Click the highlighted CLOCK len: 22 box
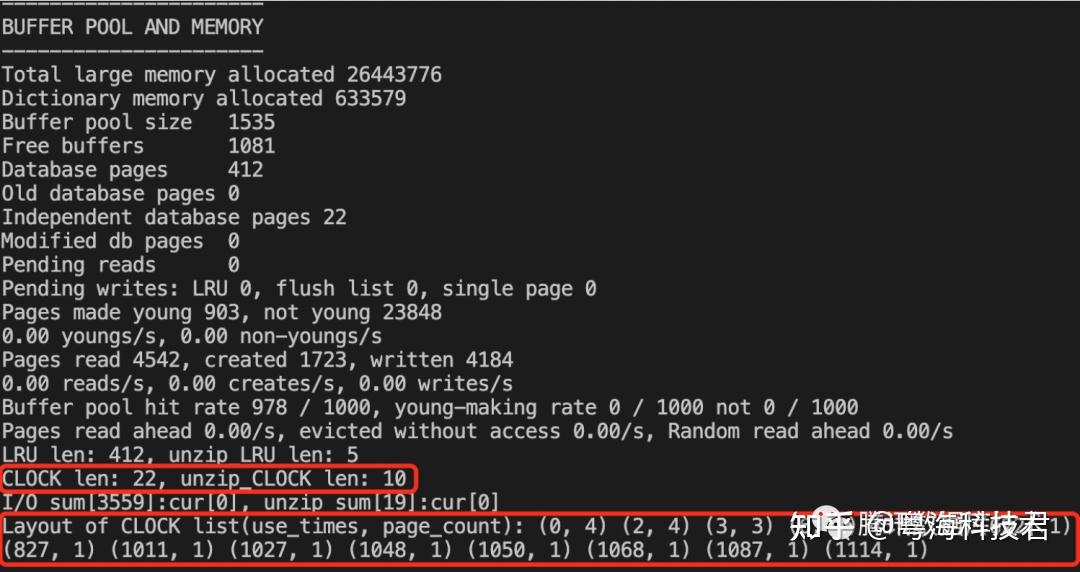 coord(208,478)
